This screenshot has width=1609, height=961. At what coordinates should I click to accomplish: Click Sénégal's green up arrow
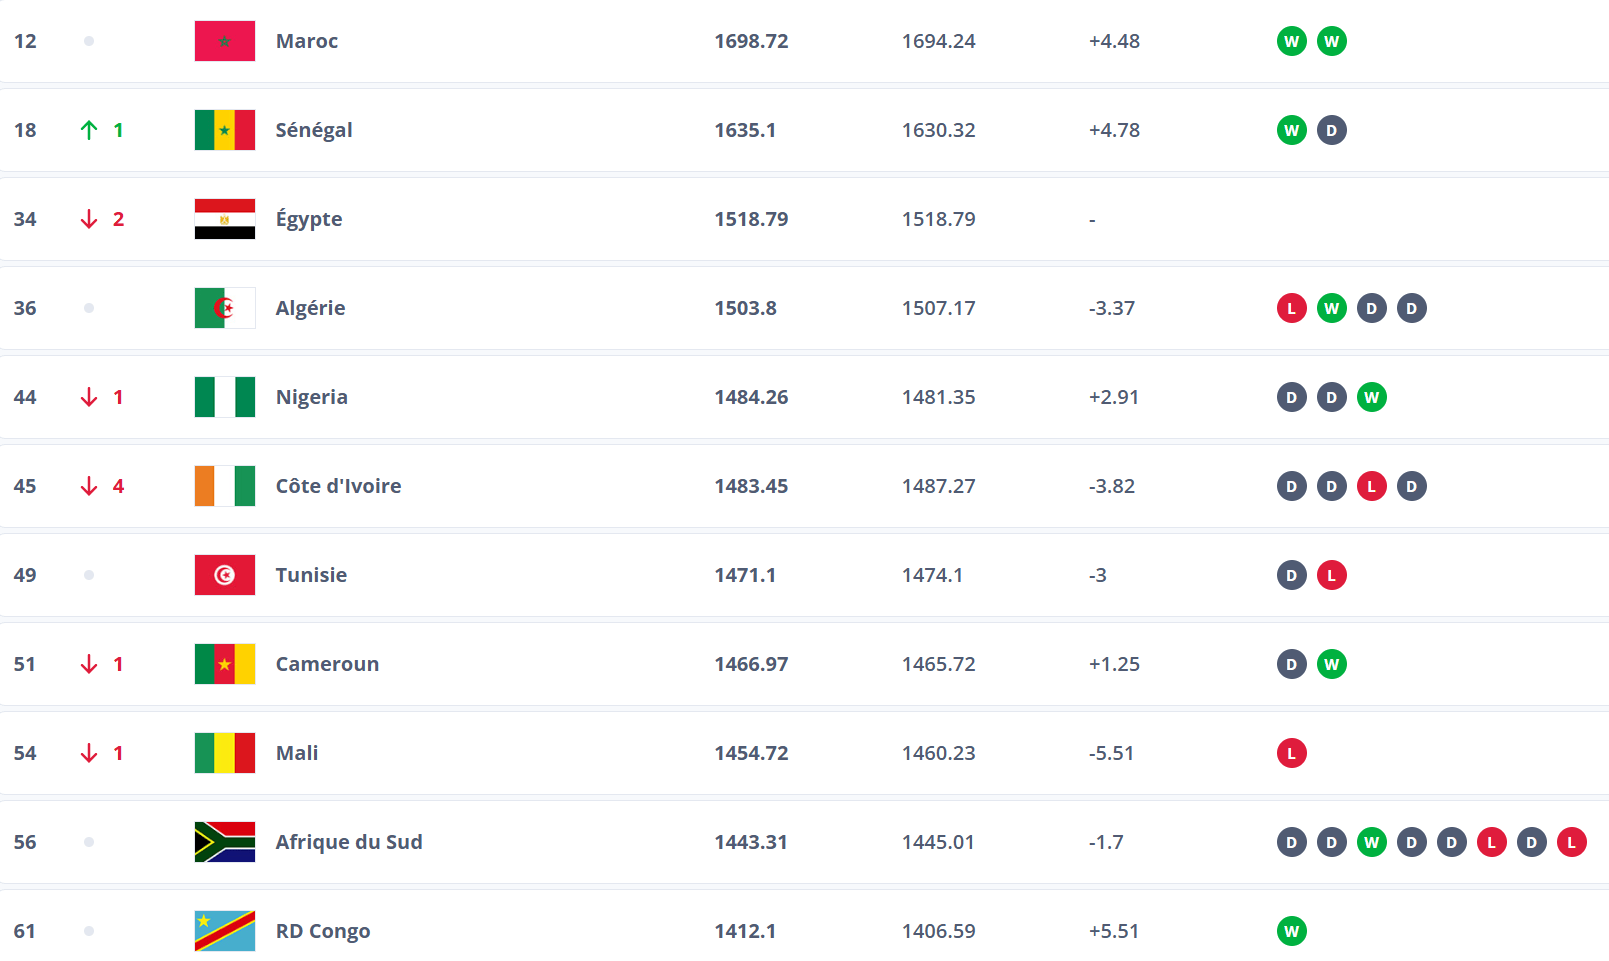click(x=89, y=130)
